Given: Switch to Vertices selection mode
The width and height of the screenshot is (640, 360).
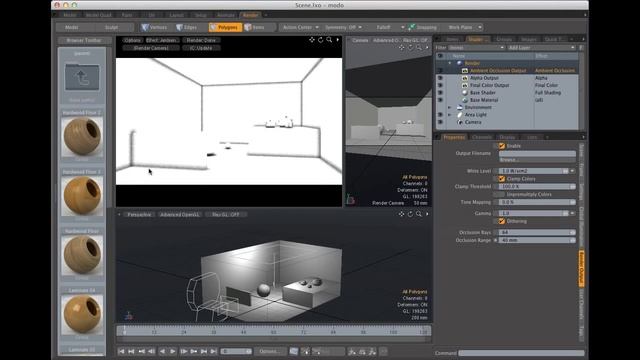Looking at the screenshot, I should (154, 27).
